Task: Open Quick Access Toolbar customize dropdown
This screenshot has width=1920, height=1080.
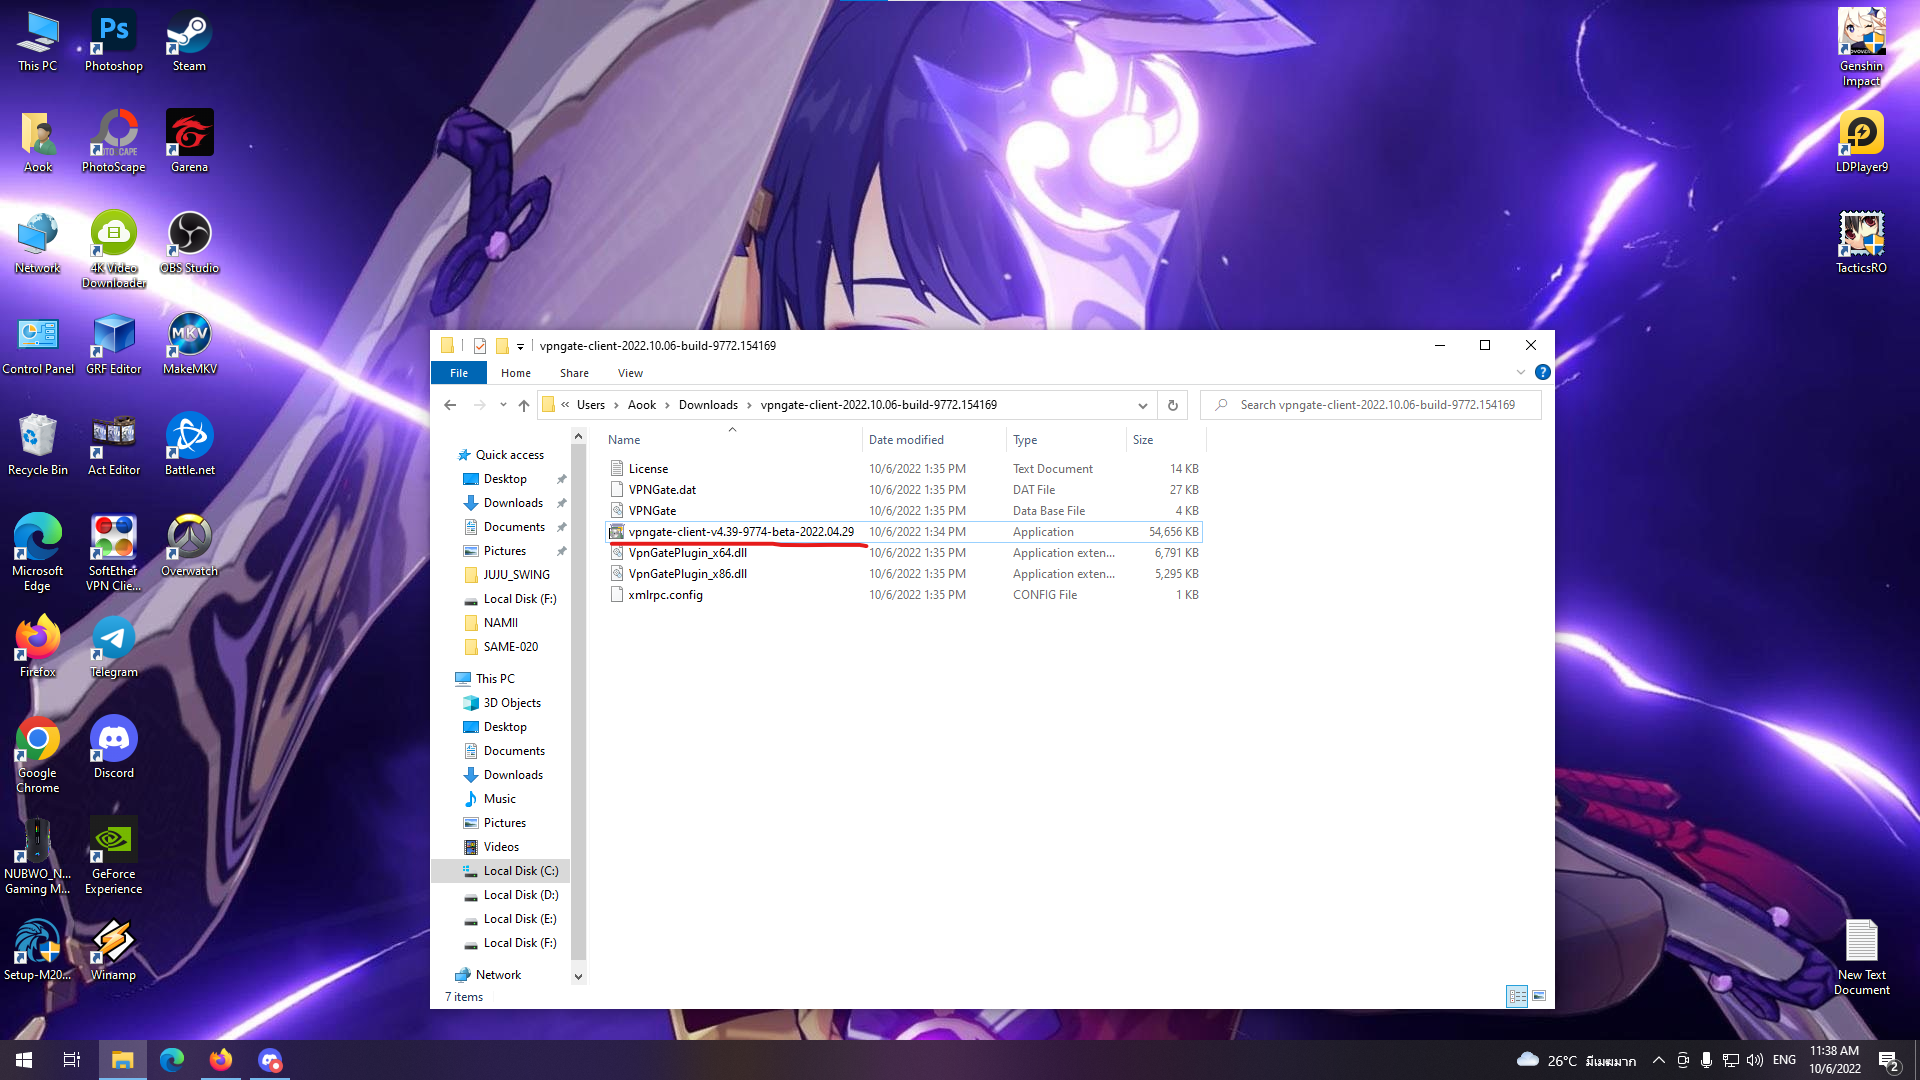Action: [x=520, y=346]
